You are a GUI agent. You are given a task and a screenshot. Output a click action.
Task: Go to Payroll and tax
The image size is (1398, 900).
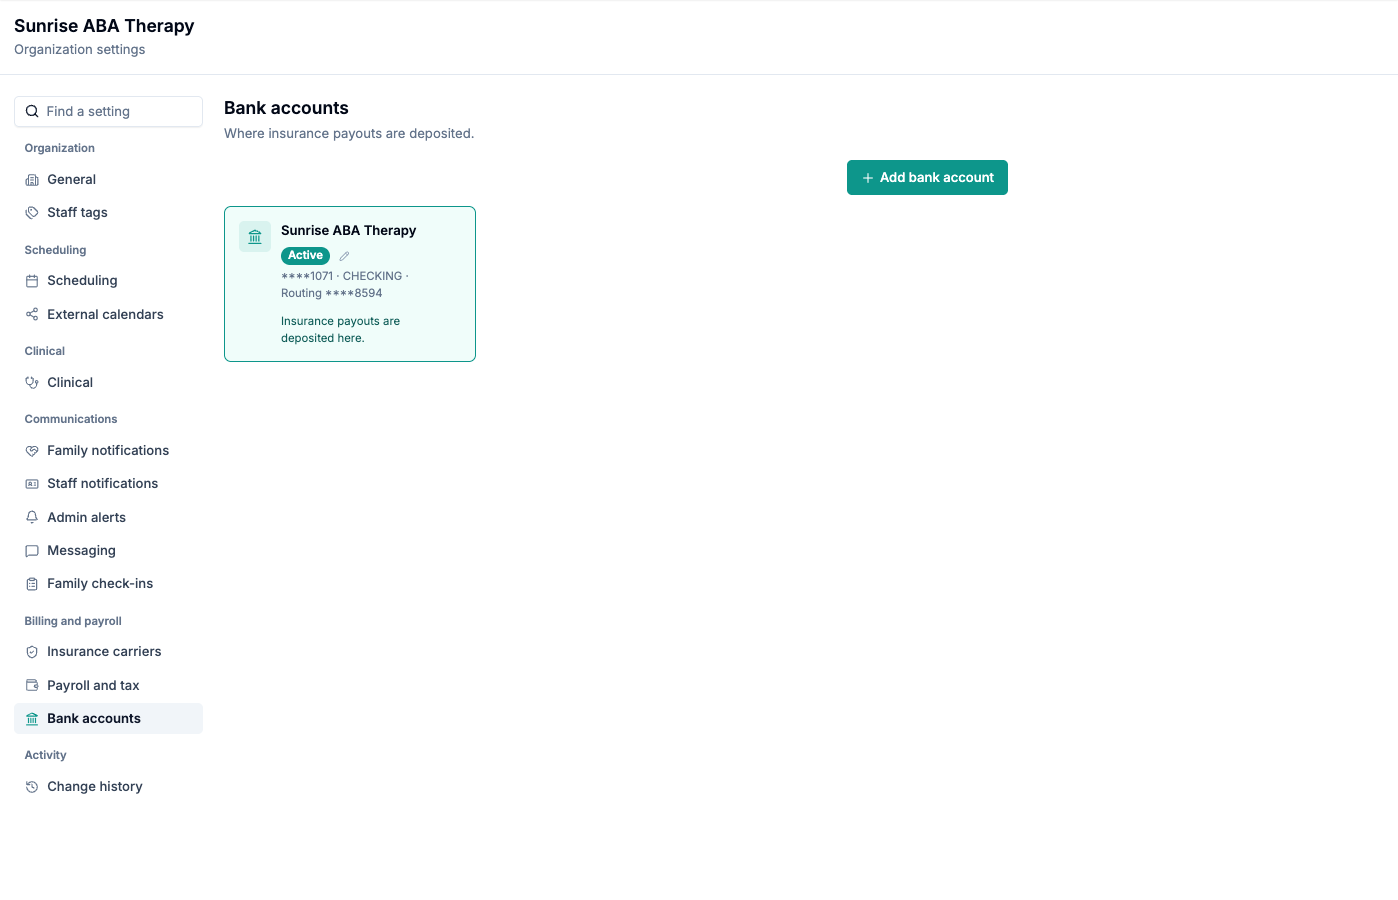click(x=108, y=686)
